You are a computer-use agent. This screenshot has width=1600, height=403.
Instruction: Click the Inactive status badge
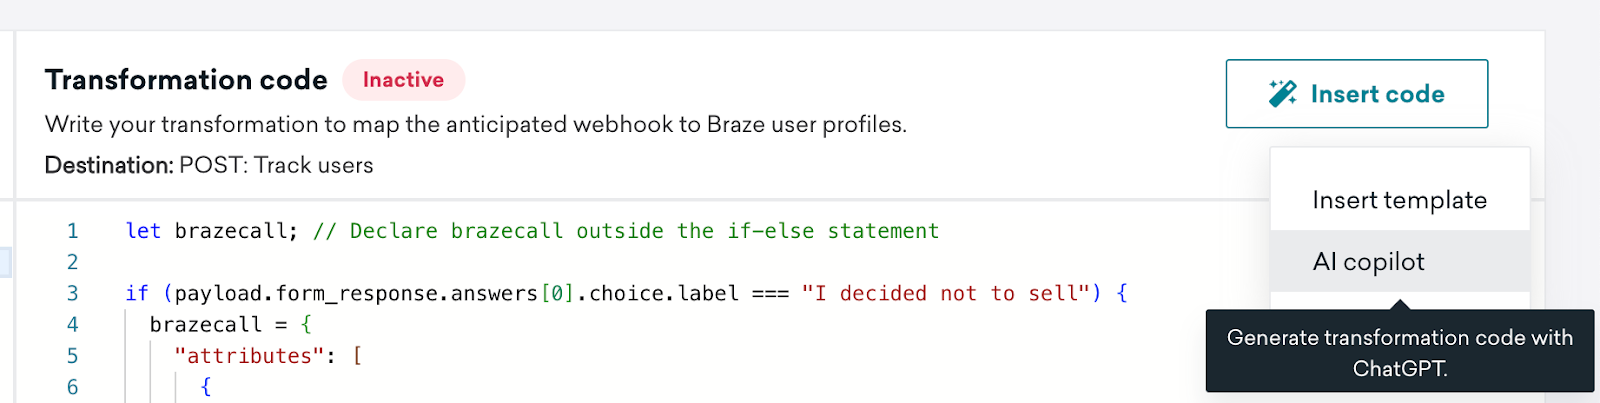(x=404, y=80)
